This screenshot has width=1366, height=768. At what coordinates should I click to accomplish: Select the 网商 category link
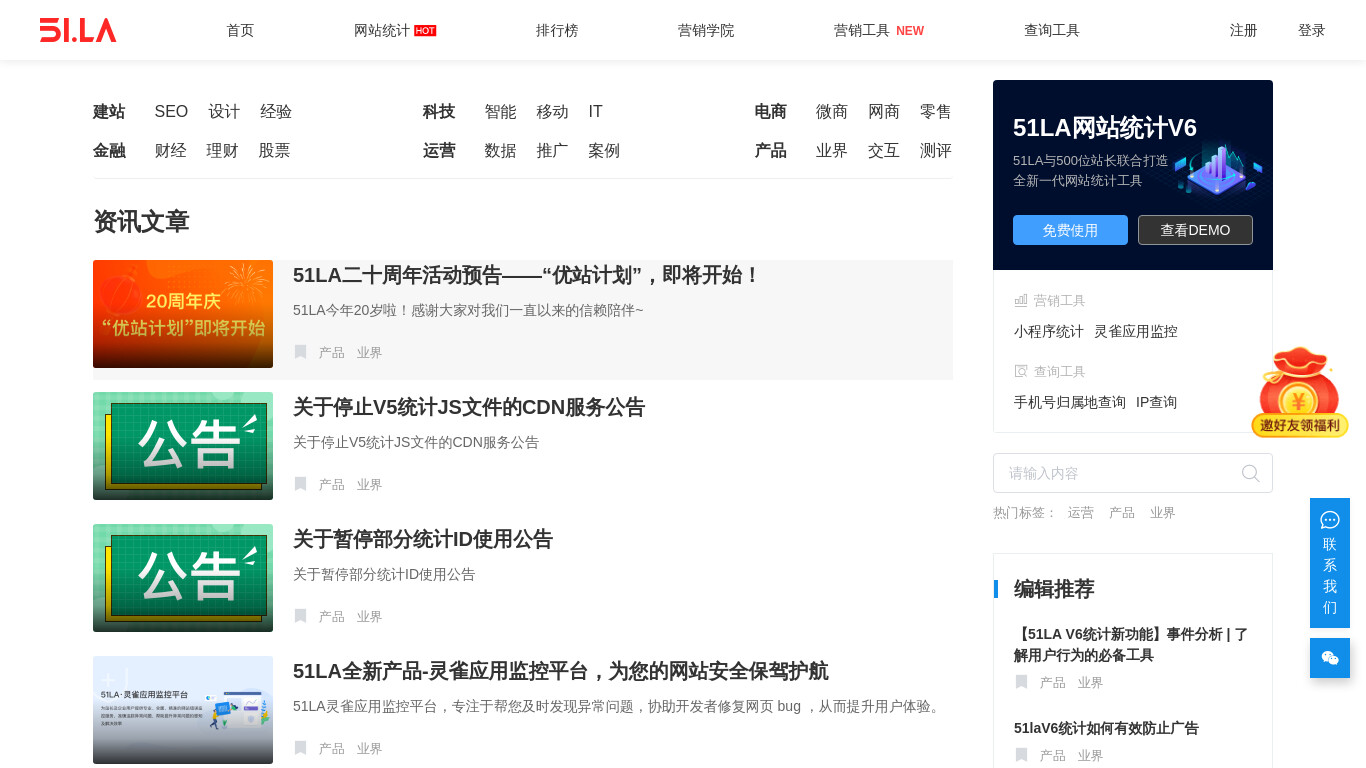(884, 112)
